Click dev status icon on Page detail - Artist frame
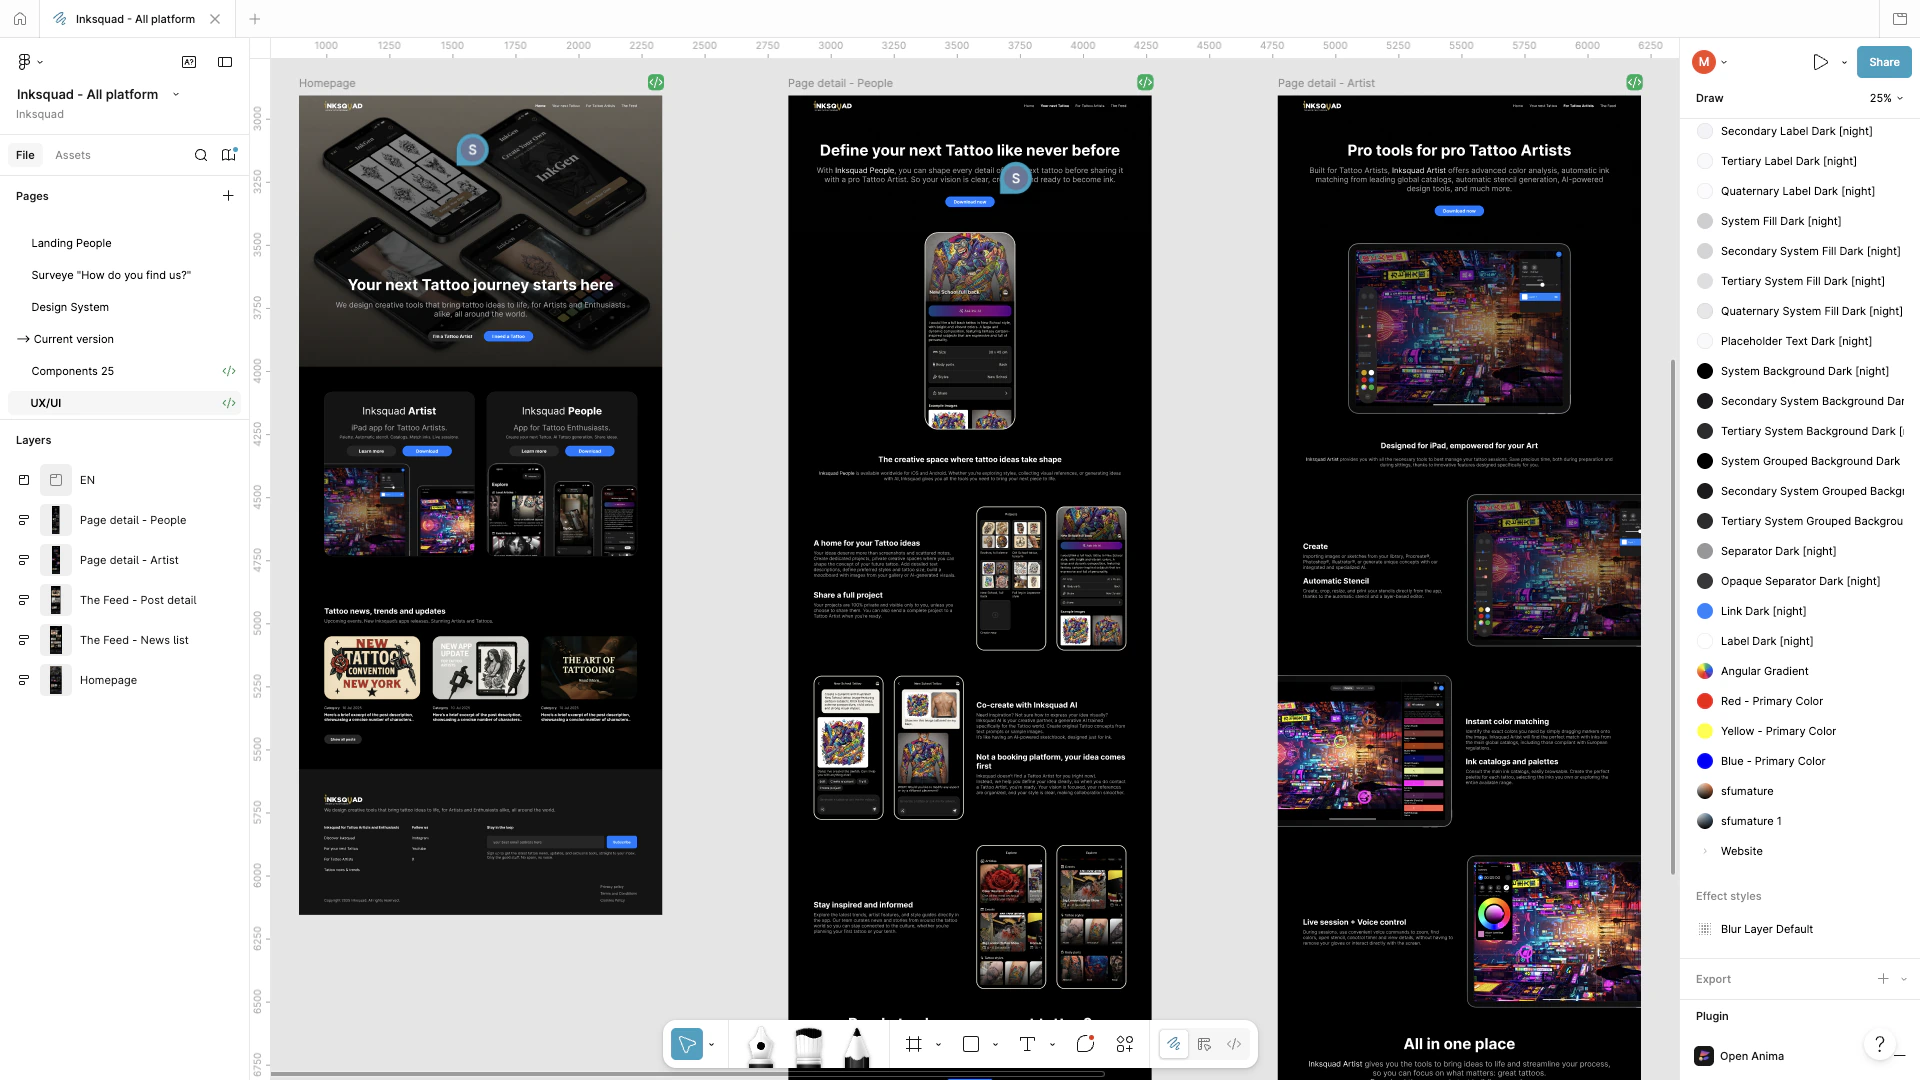Image resolution: width=1920 pixels, height=1080 pixels. pos(1634,82)
